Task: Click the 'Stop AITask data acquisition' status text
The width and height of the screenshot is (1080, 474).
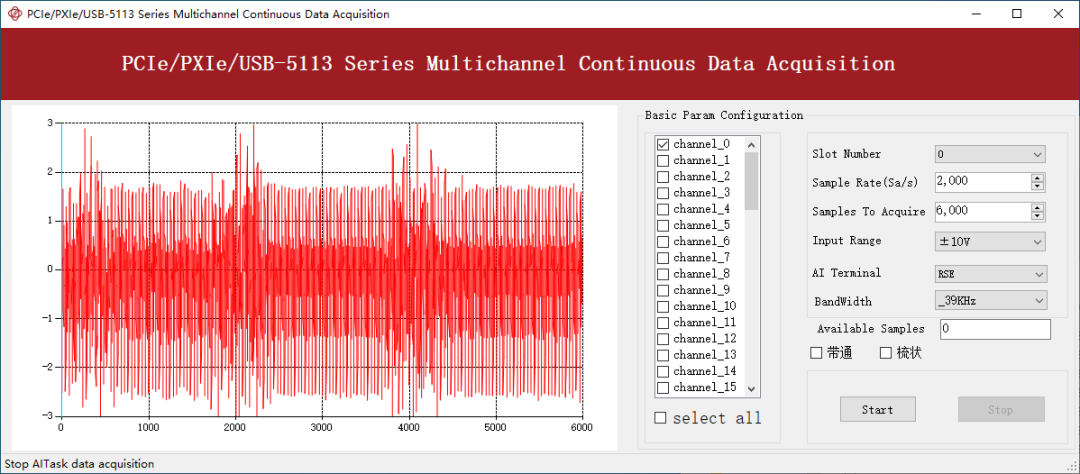Action: 80,464
